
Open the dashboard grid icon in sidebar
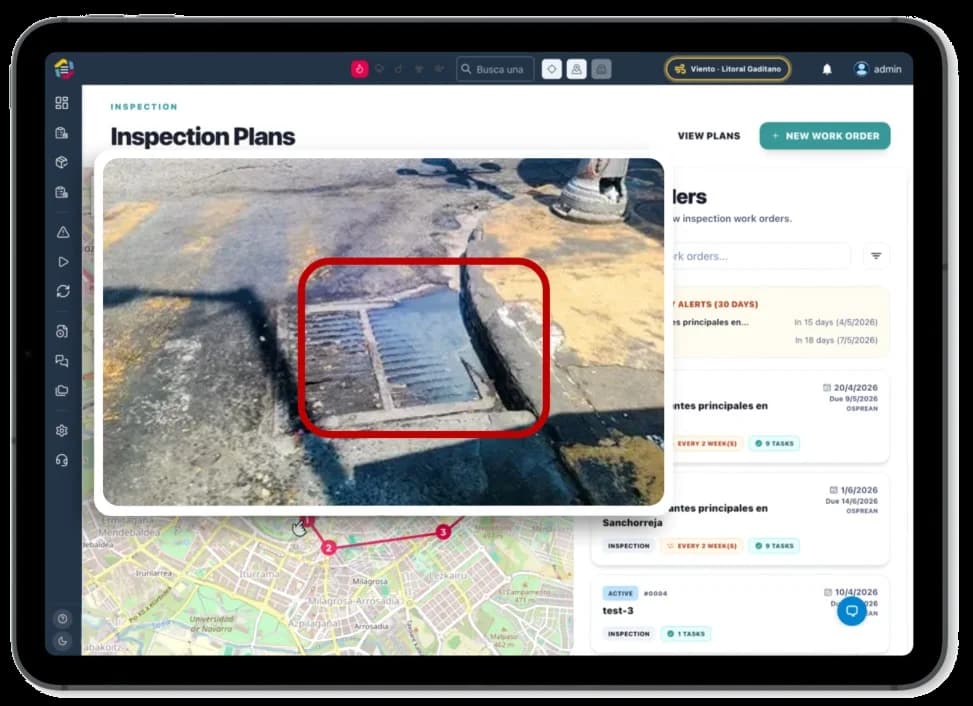click(x=61, y=102)
